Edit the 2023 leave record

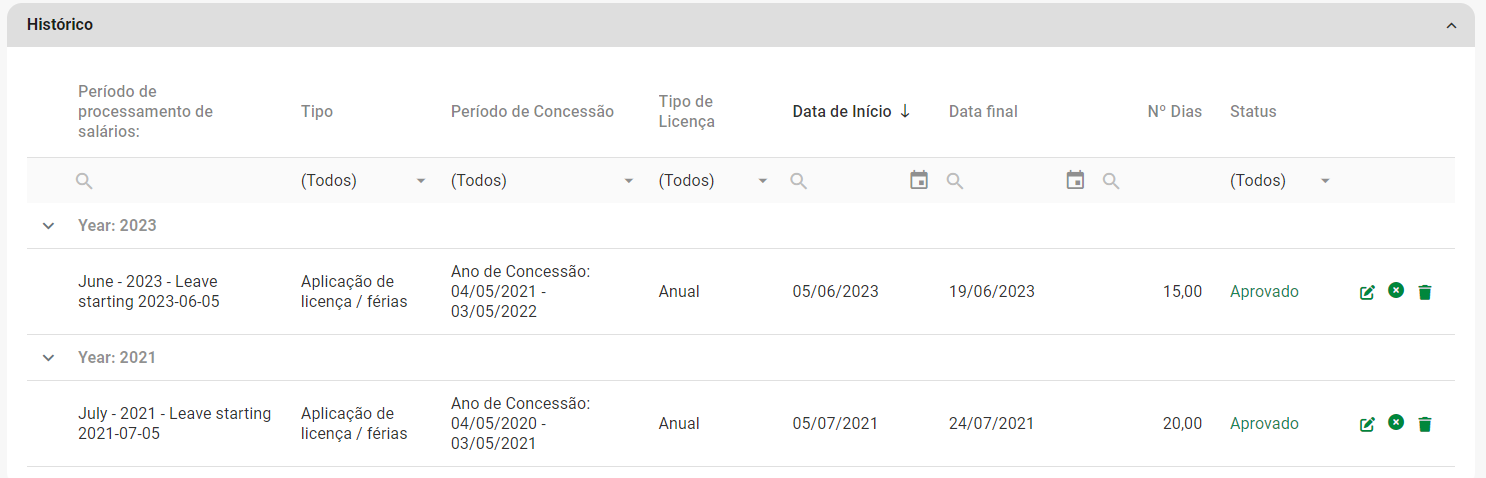(1367, 292)
